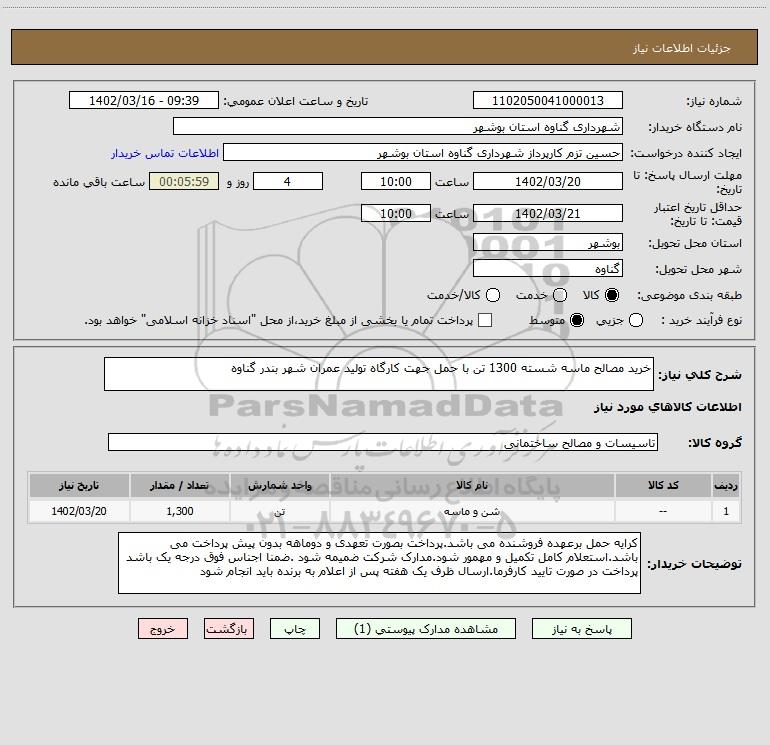Screen dimensions: 770x745
Task: Click the شن و ماسه item cell
Action: (472, 511)
